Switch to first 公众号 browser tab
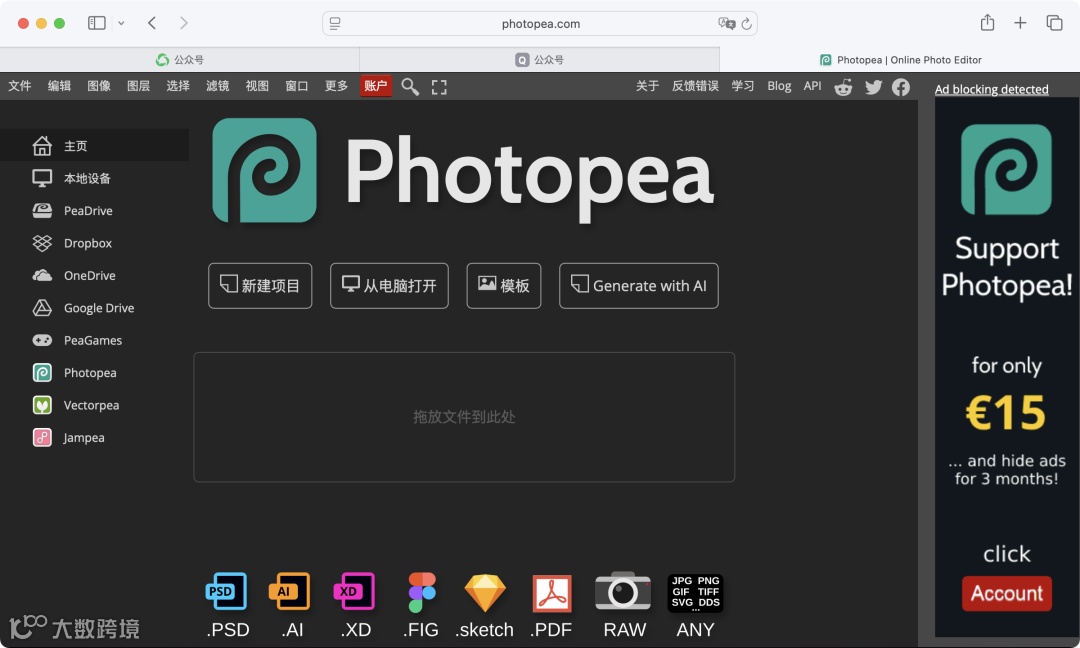Viewport: 1080px width, 648px height. pos(180,60)
